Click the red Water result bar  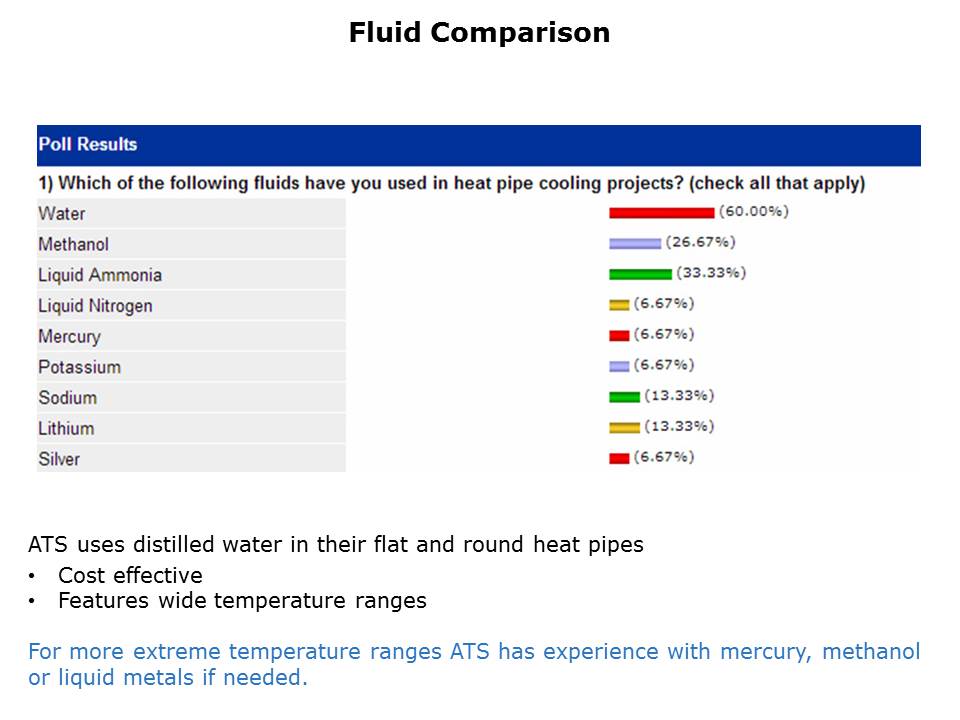[x=661, y=212]
